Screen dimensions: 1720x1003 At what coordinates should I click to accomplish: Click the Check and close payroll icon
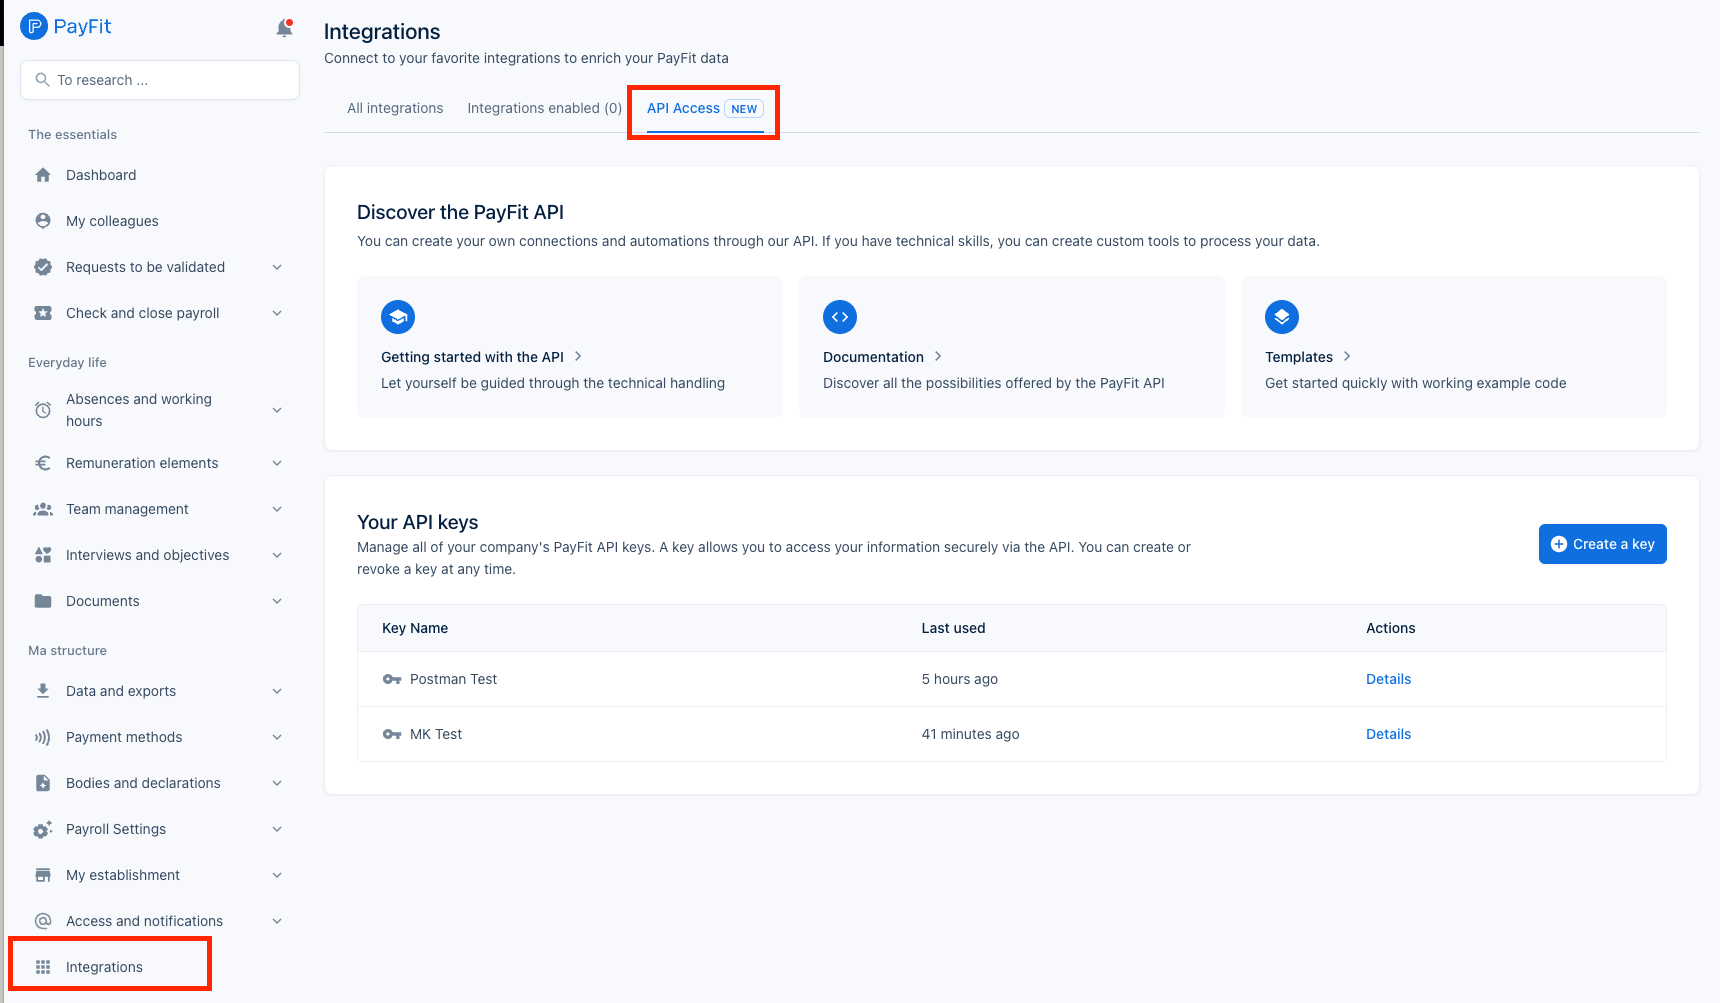(x=43, y=313)
